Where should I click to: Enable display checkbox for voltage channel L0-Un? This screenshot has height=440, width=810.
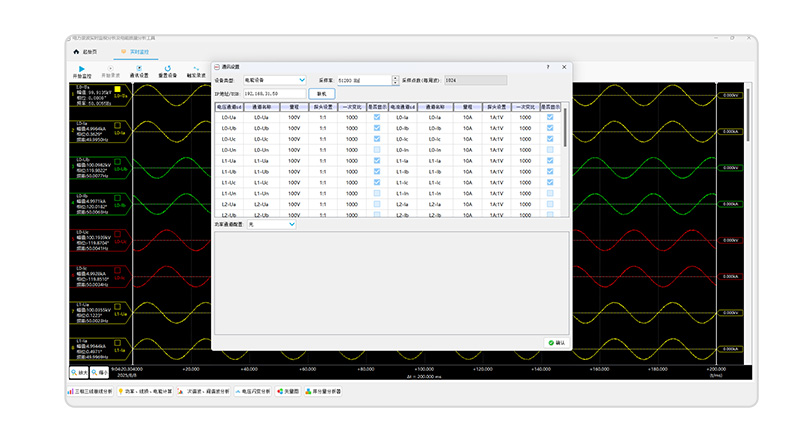377,149
